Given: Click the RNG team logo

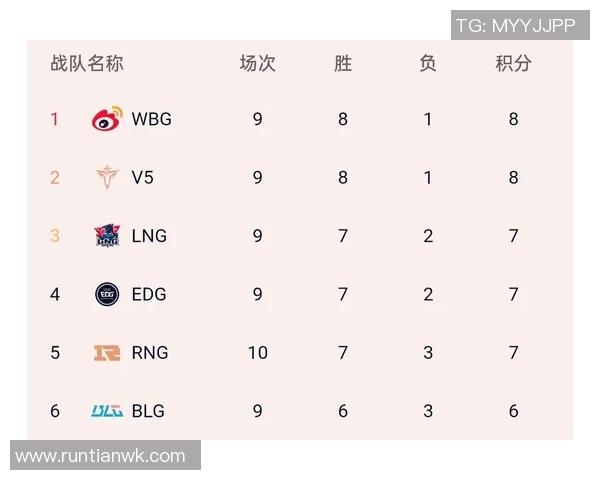Looking at the screenshot, I should point(107,353).
